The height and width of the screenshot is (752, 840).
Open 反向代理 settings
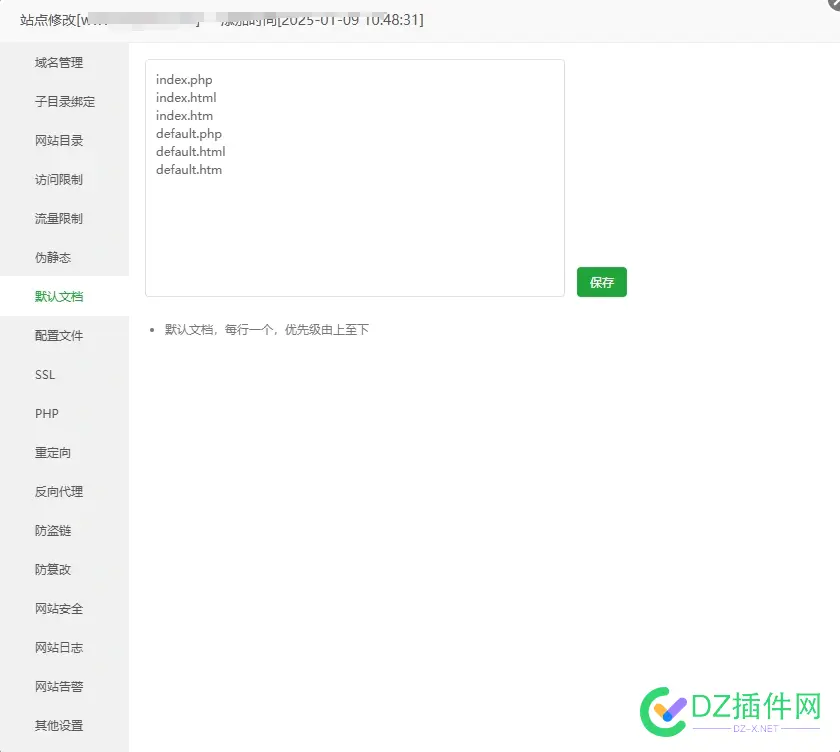[59, 492]
